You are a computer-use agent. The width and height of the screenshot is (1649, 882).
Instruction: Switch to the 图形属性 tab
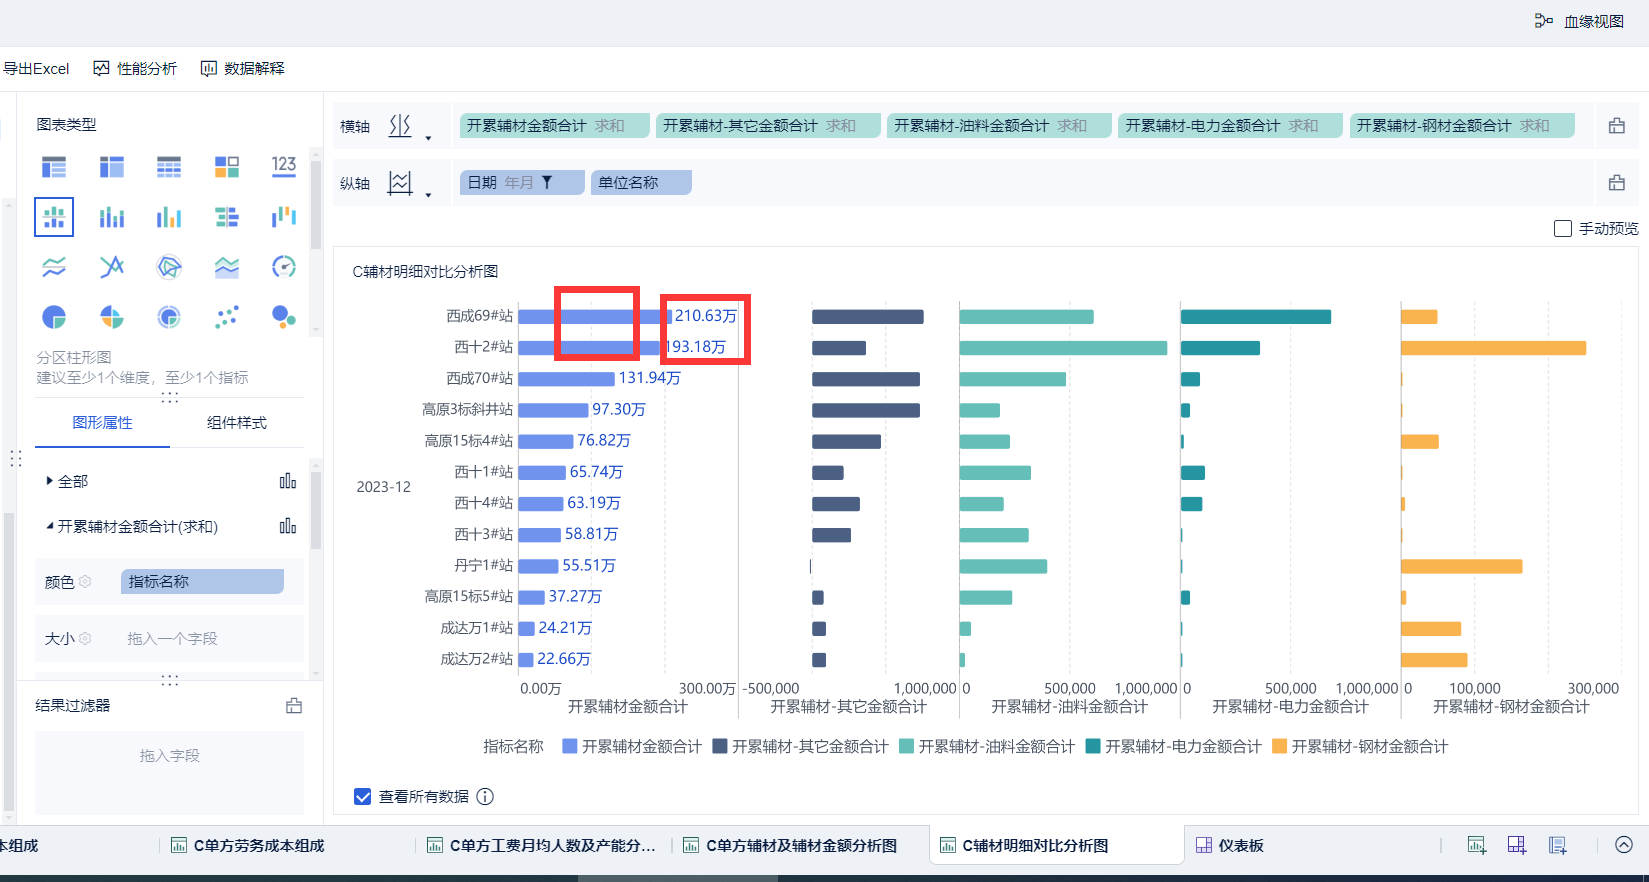click(x=102, y=423)
